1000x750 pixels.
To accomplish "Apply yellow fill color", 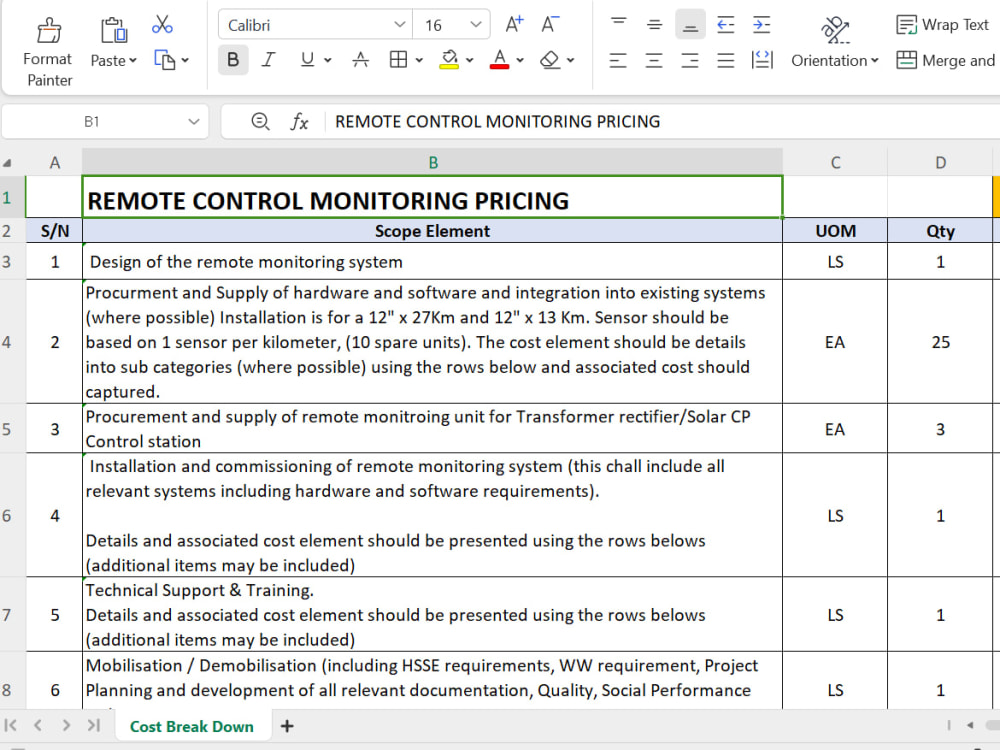I will point(450,60).
